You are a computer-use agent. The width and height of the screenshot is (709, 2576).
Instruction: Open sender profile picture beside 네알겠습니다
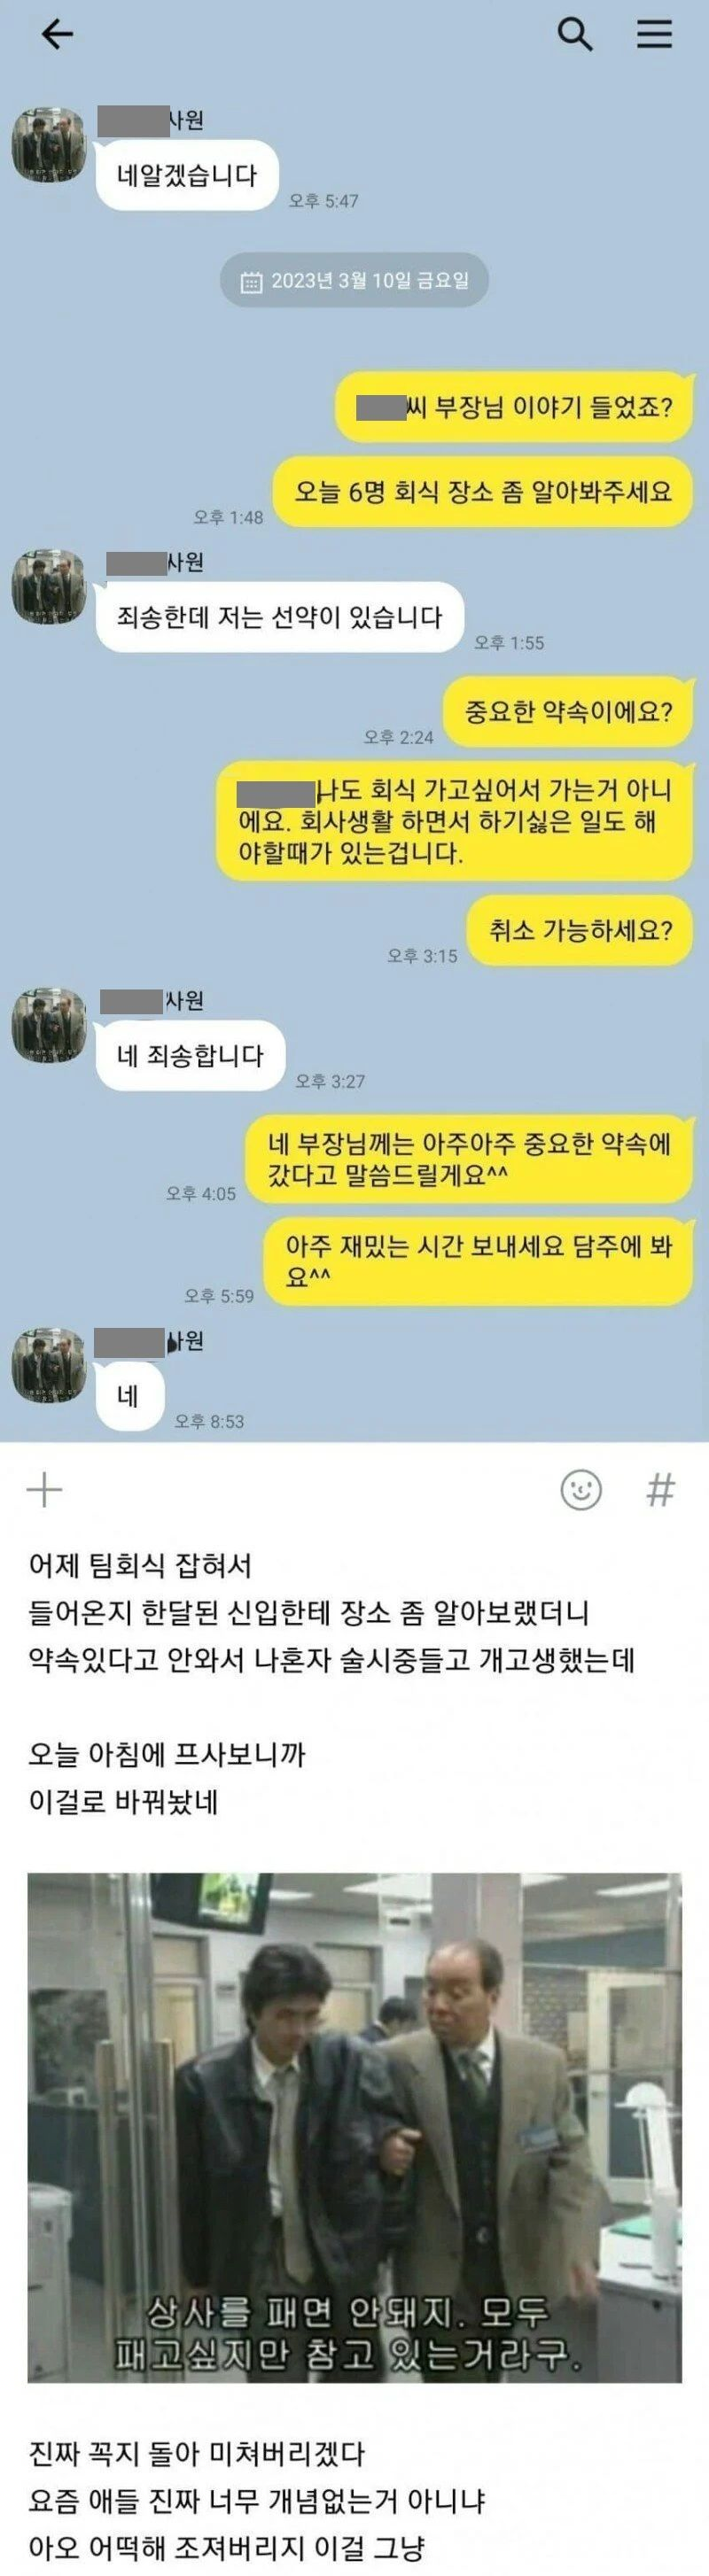pyautogui.click(x=48, y=146)
